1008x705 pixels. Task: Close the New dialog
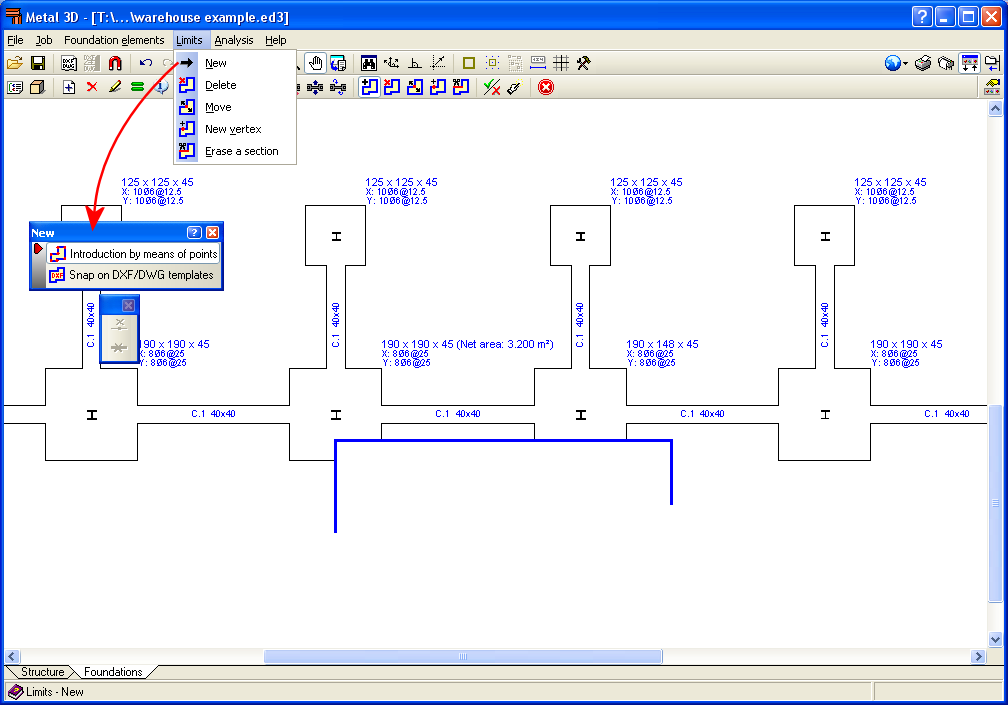click(213, 233)
